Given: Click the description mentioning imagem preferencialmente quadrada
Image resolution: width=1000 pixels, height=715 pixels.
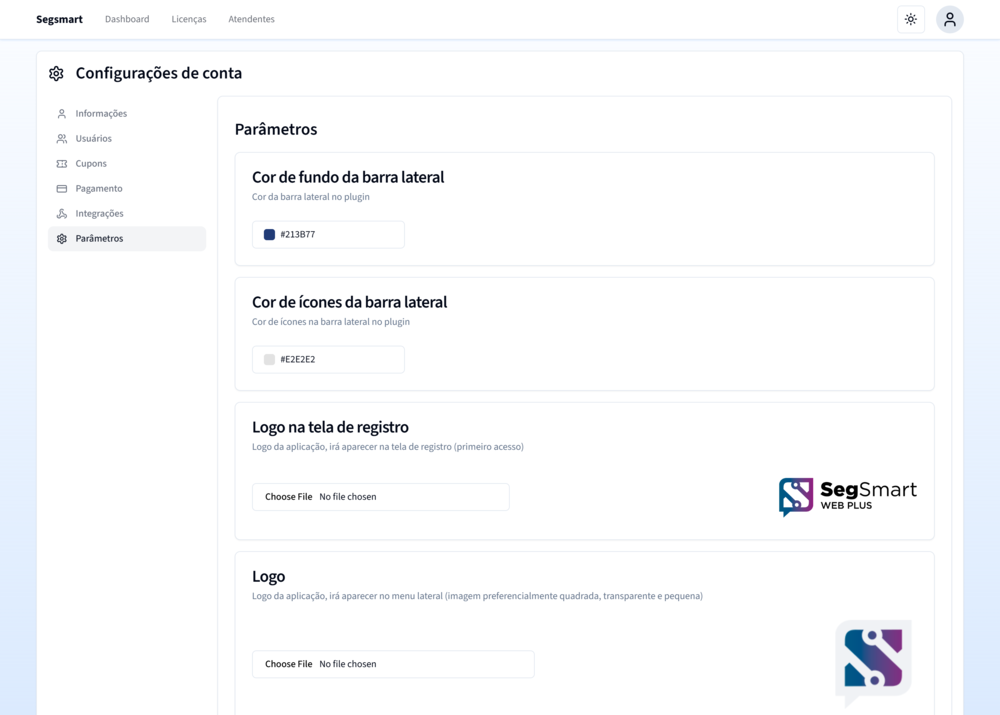Looking at the screenshot, I should pos(478,596).
